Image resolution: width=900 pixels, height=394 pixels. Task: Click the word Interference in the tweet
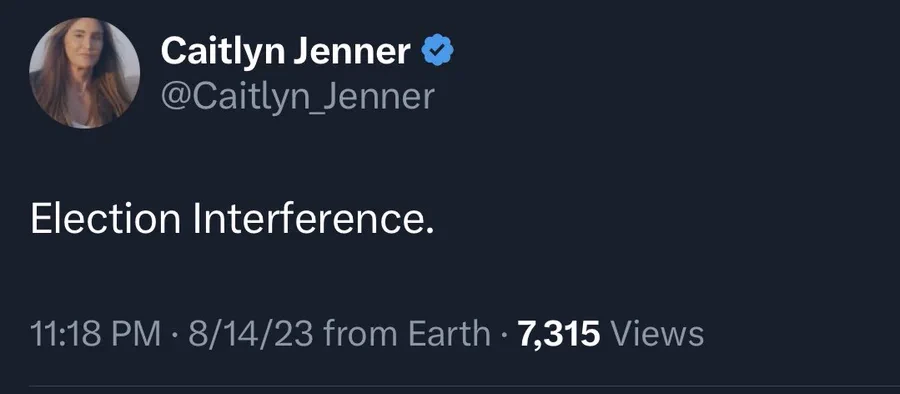[309, 219]
